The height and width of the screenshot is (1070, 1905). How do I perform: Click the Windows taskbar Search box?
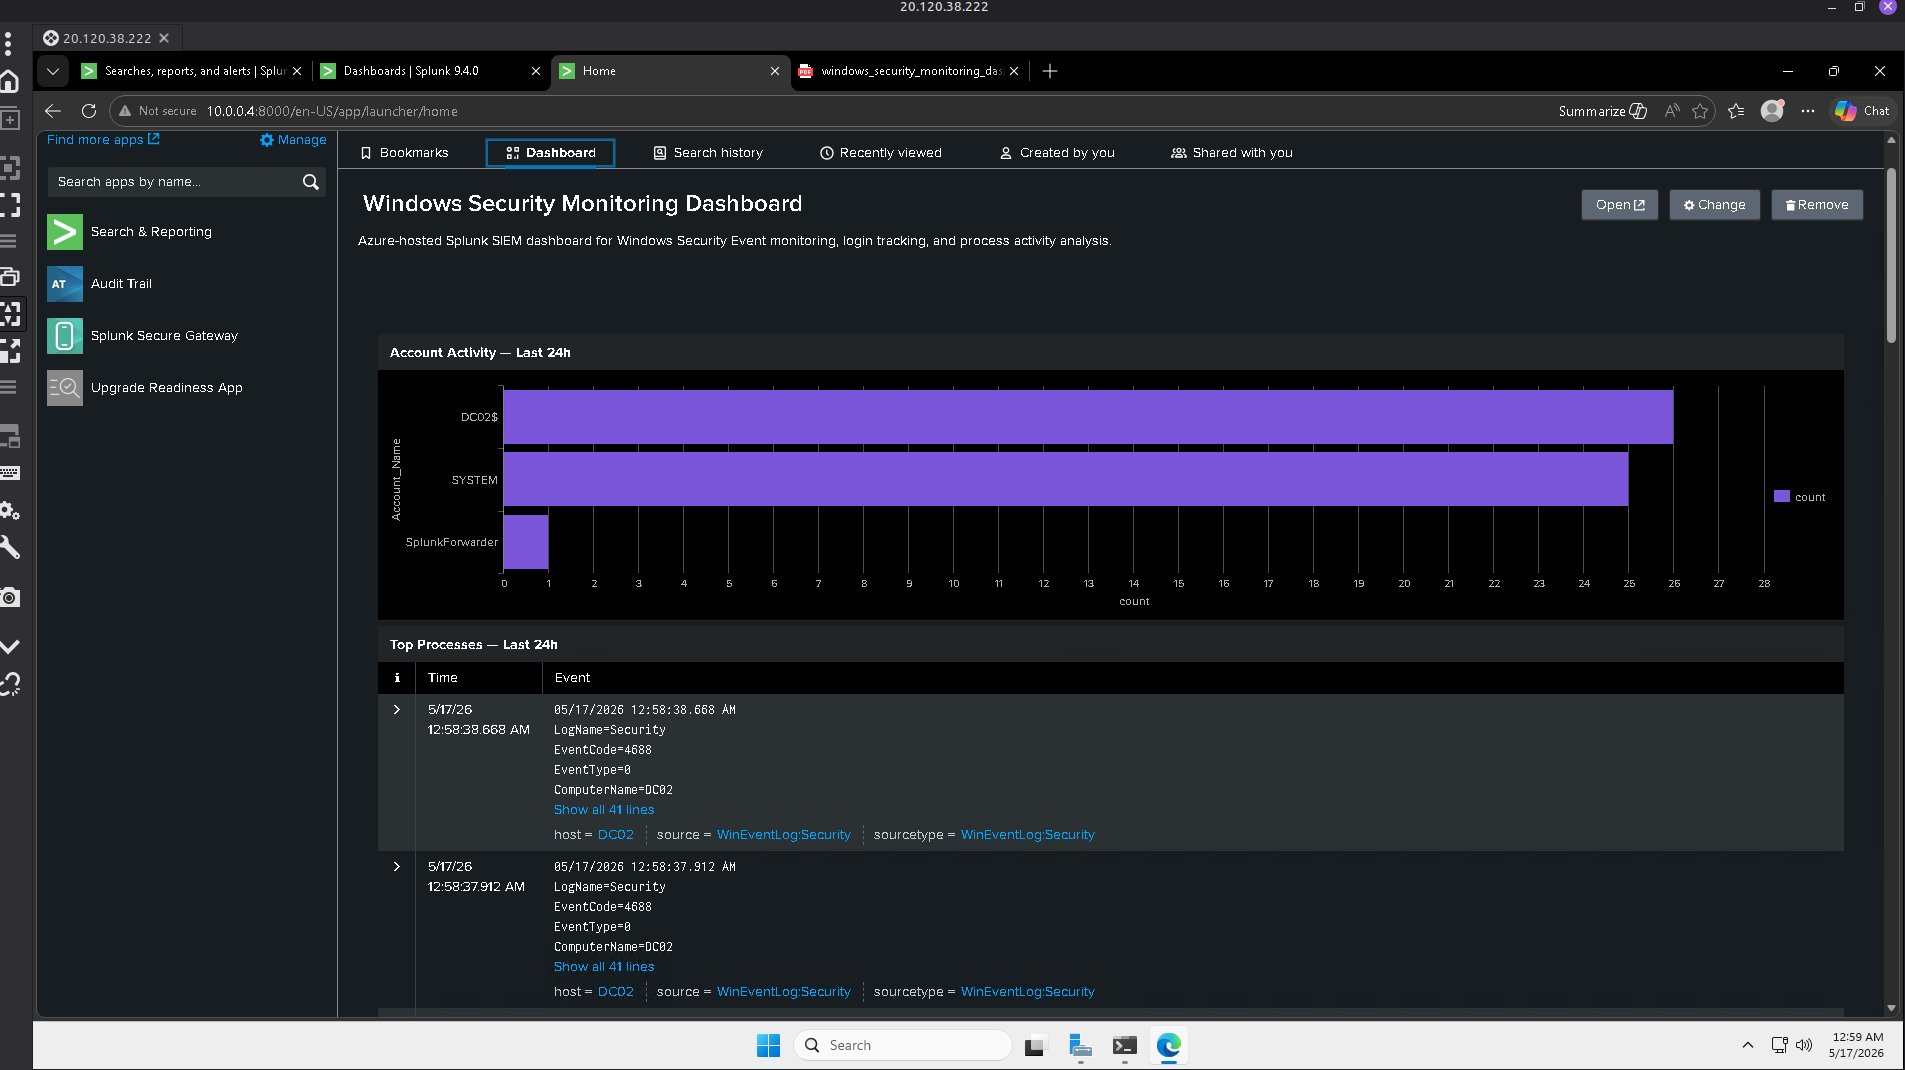pyautogui.click(x=903, y=1045)
